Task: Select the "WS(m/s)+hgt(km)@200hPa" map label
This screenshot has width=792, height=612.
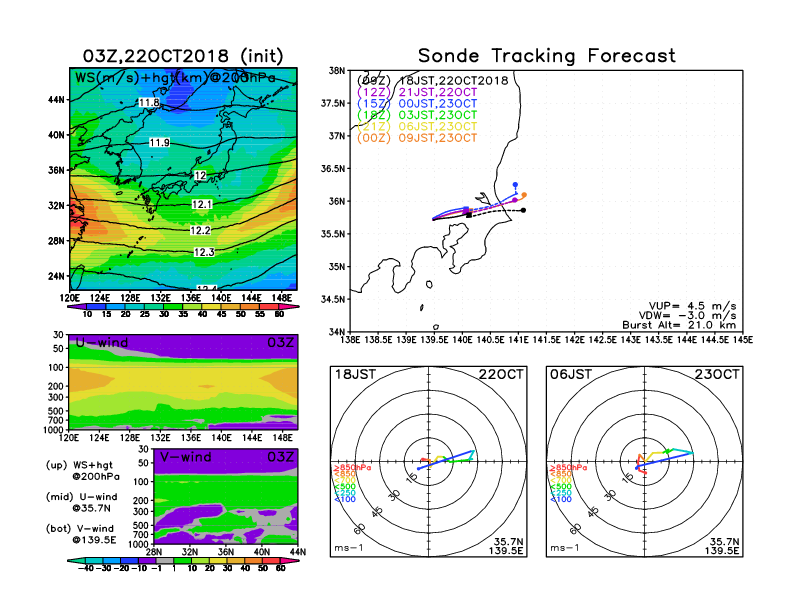Action: [175, 78]
